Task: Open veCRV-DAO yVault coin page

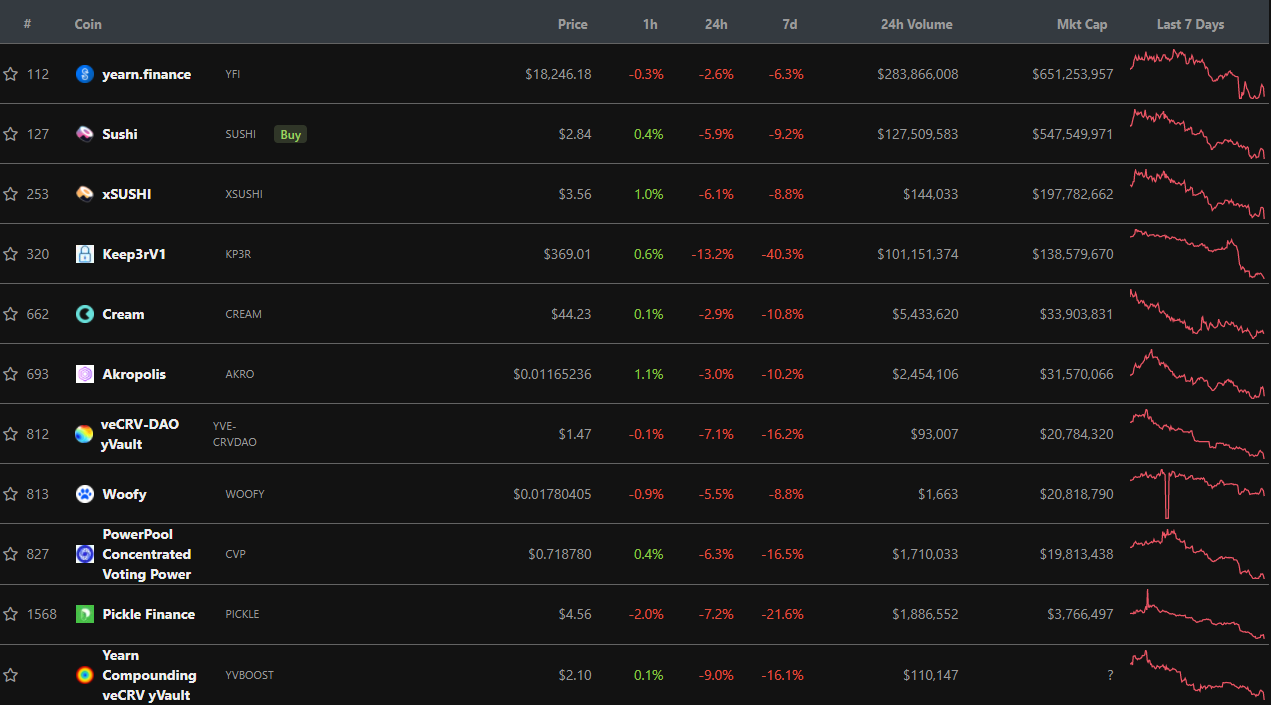Action: point(140,434)
